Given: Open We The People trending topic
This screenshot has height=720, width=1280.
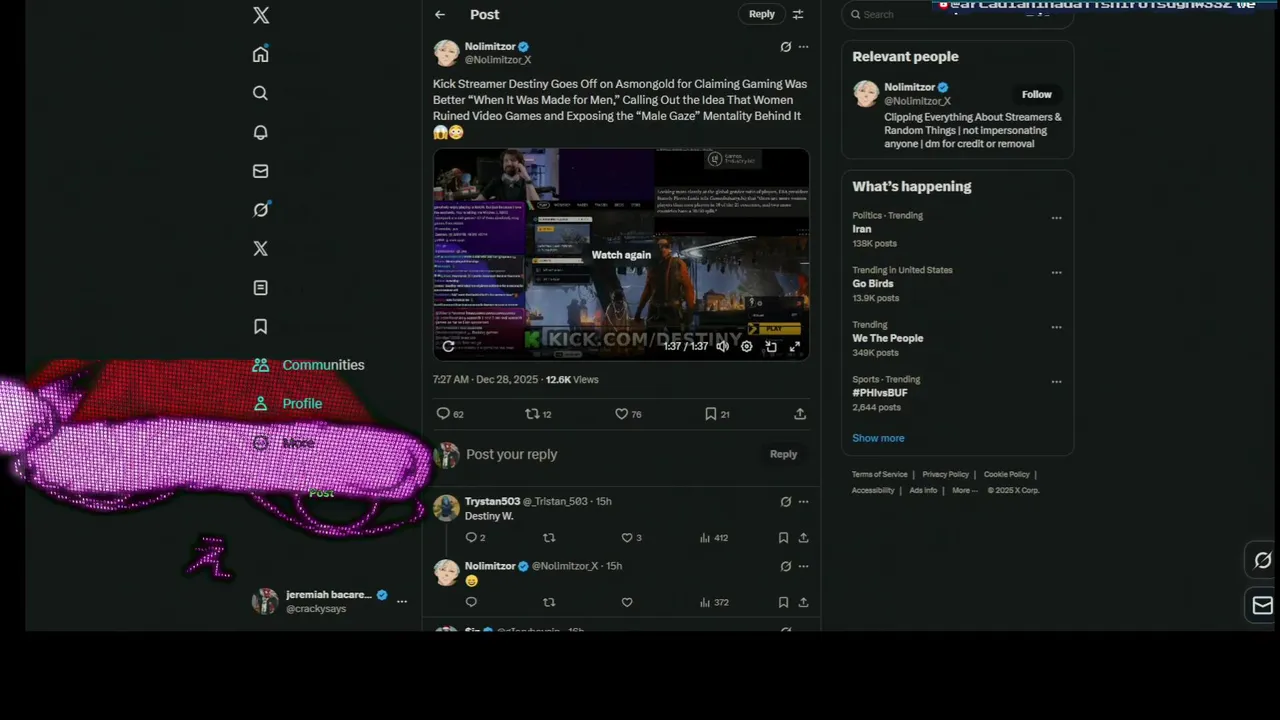Looking at the screenshot, I should 888,338.
